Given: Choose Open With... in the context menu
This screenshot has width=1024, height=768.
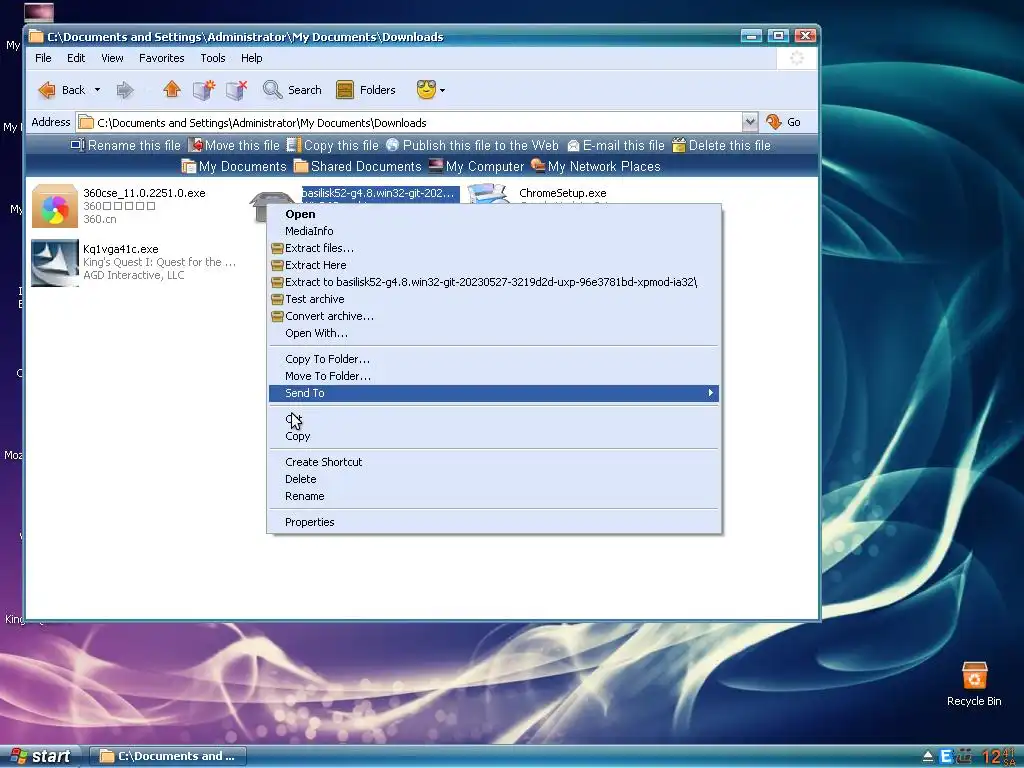Looking at the screenshot, I should click(494, 333).
